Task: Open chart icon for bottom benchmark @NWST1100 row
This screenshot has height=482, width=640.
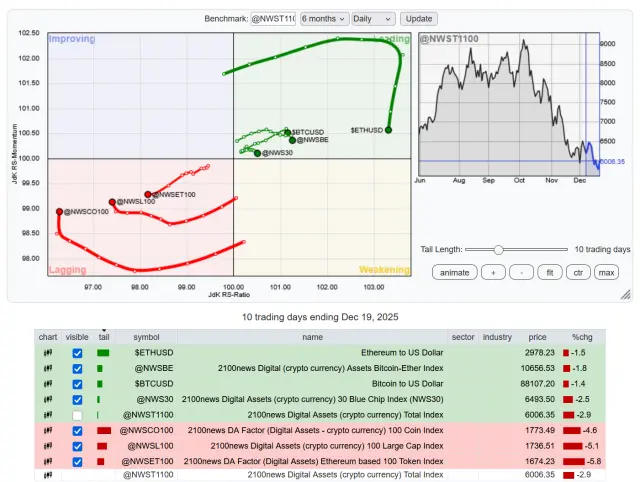Action: pyautogui.click(x=48, y=475)
